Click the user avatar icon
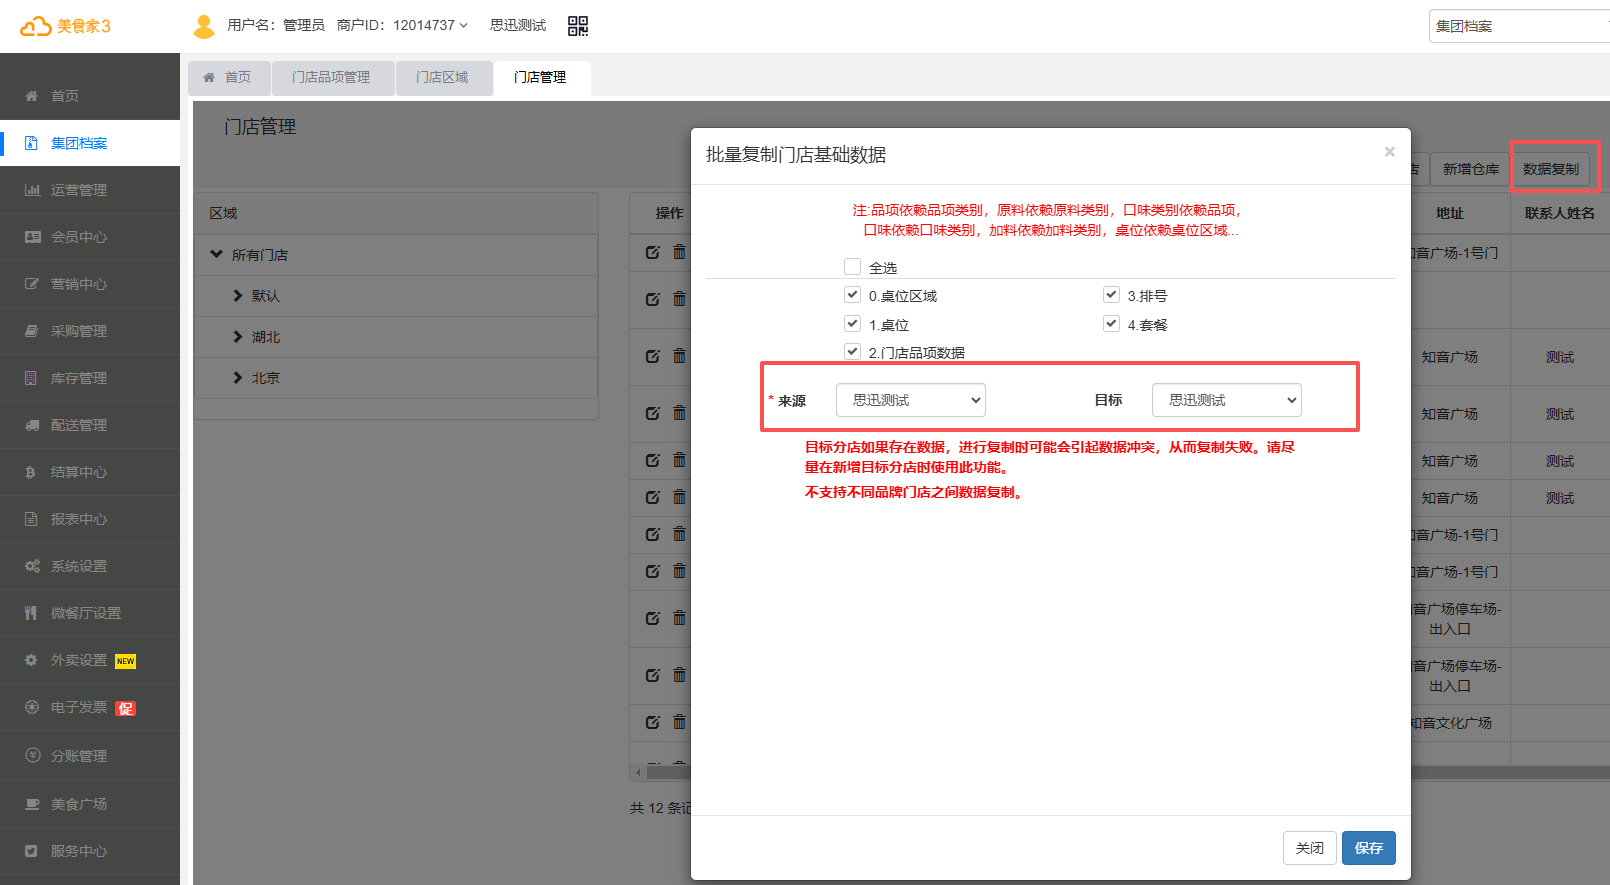Image resolution: width=1610 pixels, height=885 pixels. tap(204, 26)
